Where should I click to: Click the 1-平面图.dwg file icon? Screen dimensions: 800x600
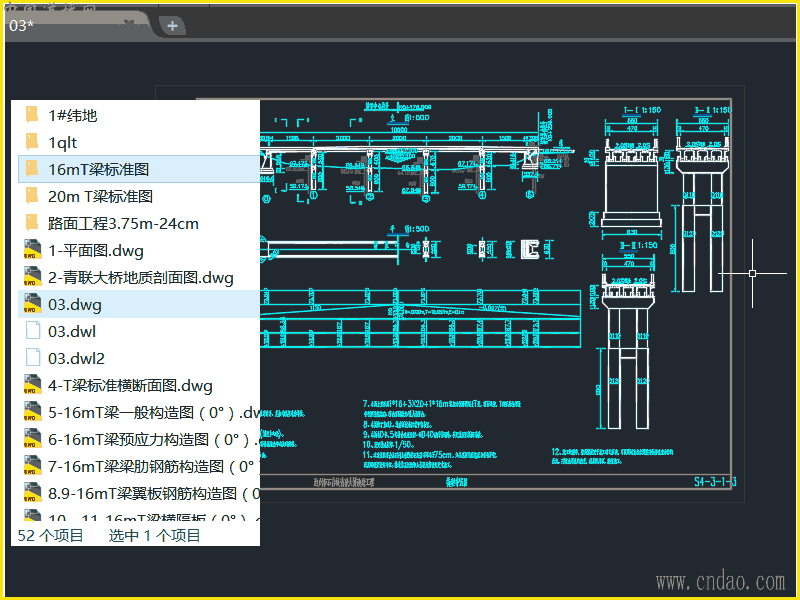pyautogui.click(x=32, y=250)
